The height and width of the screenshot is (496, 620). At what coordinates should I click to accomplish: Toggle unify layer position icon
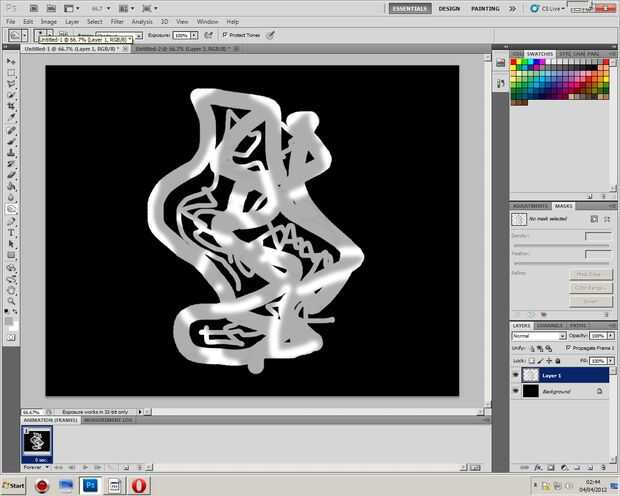pos(532,348)
